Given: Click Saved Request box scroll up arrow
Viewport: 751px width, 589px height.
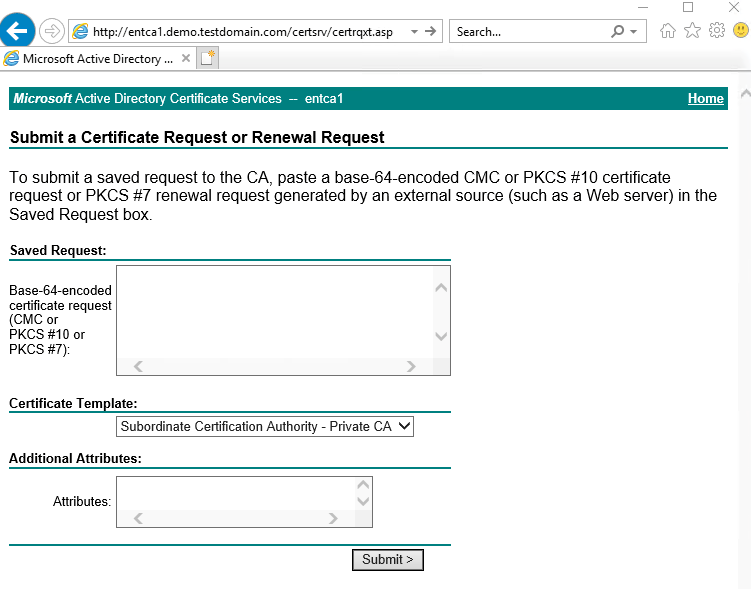Looking at the screenshot, I should (x=441, y=288).
